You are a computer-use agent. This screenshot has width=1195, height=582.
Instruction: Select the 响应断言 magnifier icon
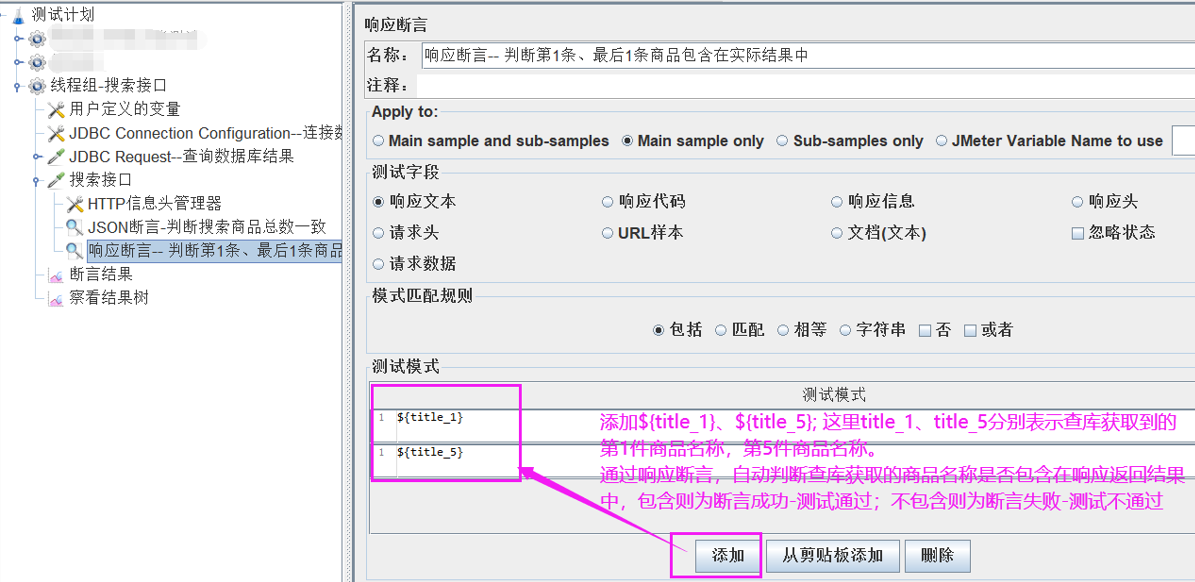pos(74,247)
